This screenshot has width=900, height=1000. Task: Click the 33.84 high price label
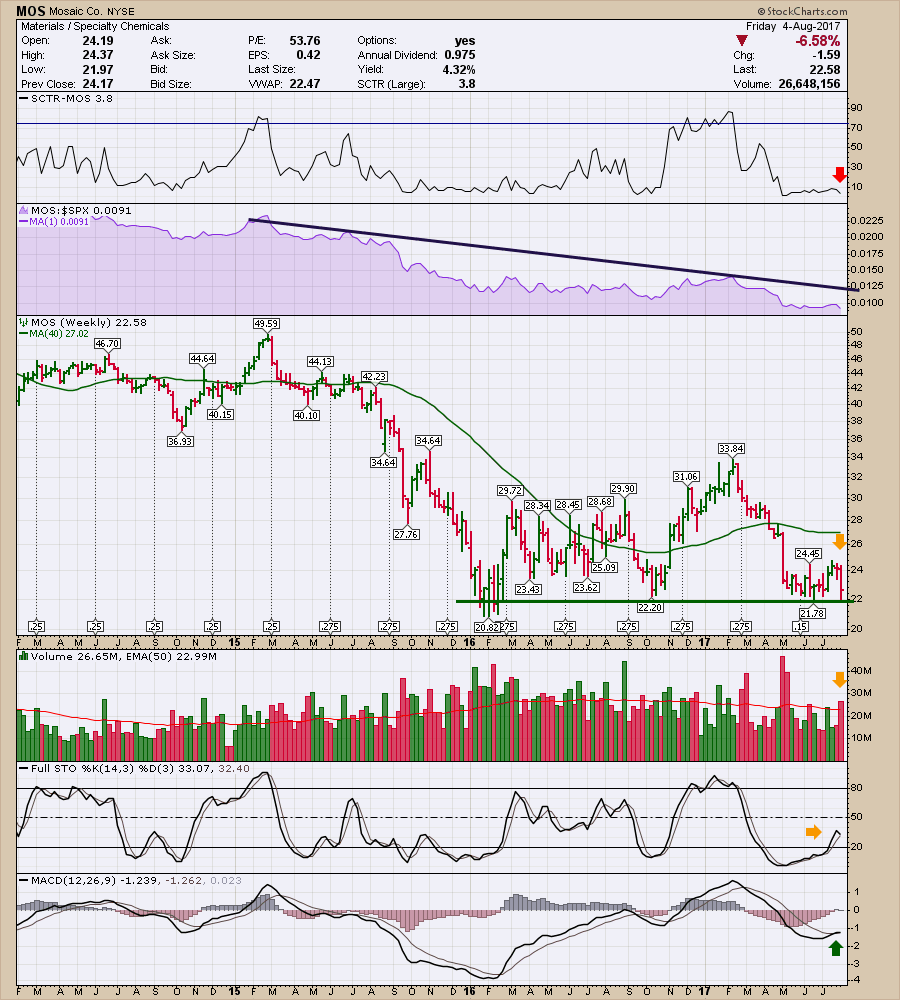731,448
